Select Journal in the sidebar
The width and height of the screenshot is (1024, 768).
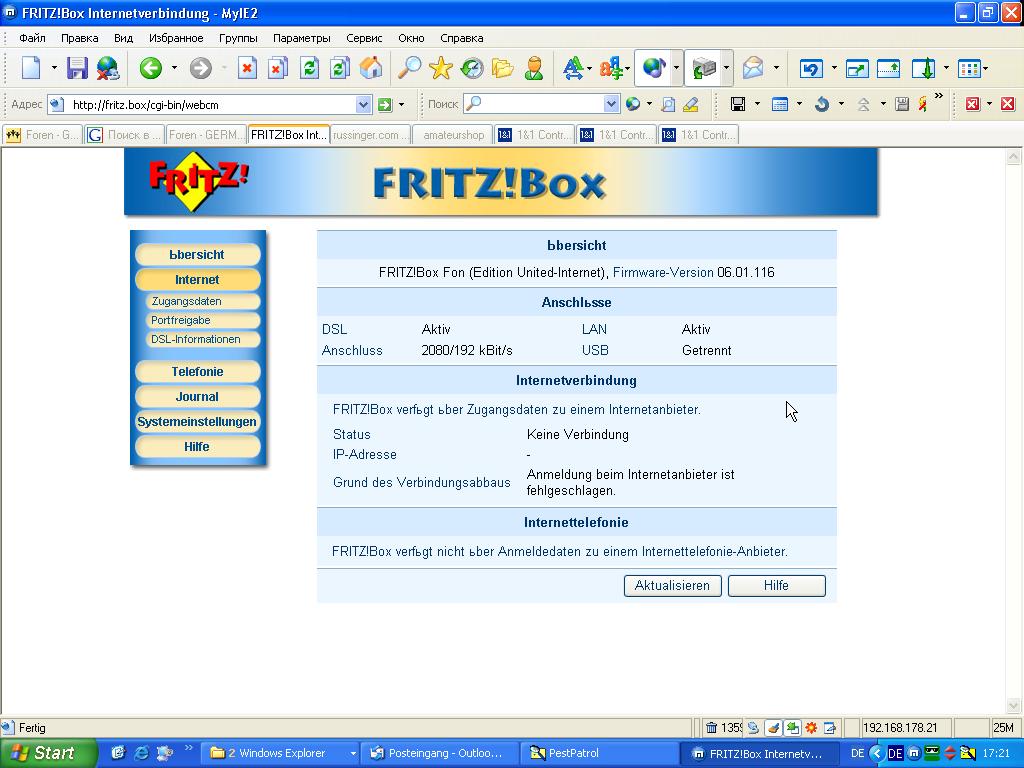tap(197, 396)
